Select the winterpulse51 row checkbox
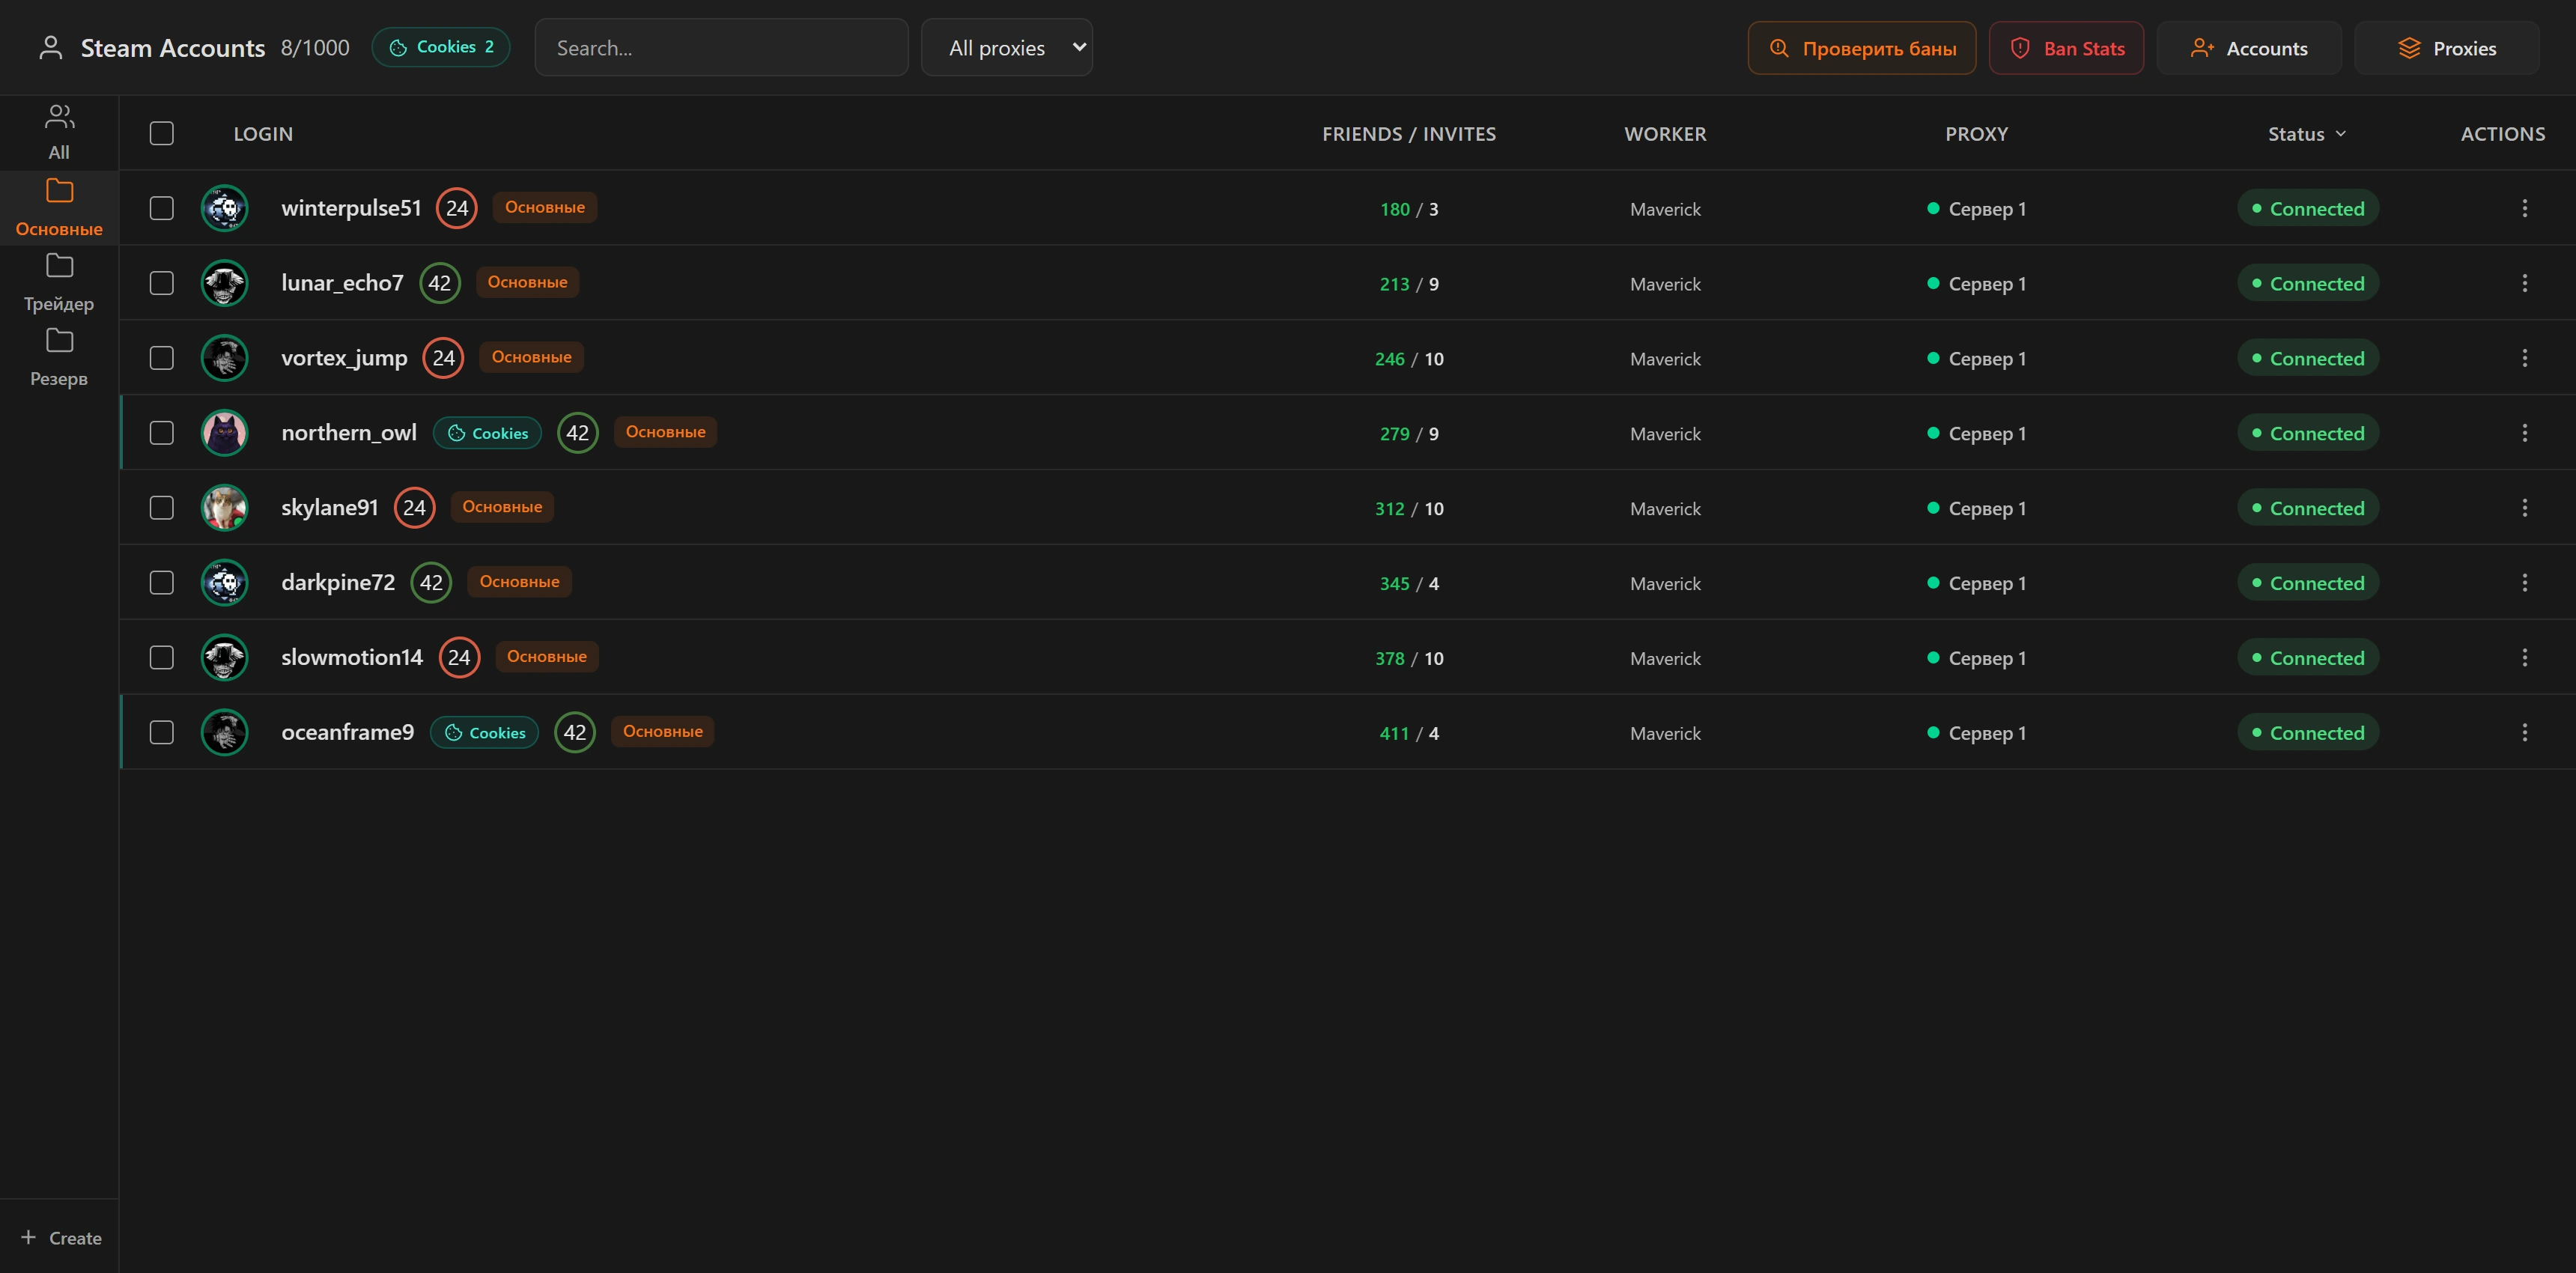Viewport: 2576px width, 1273px height. point(161,208)
